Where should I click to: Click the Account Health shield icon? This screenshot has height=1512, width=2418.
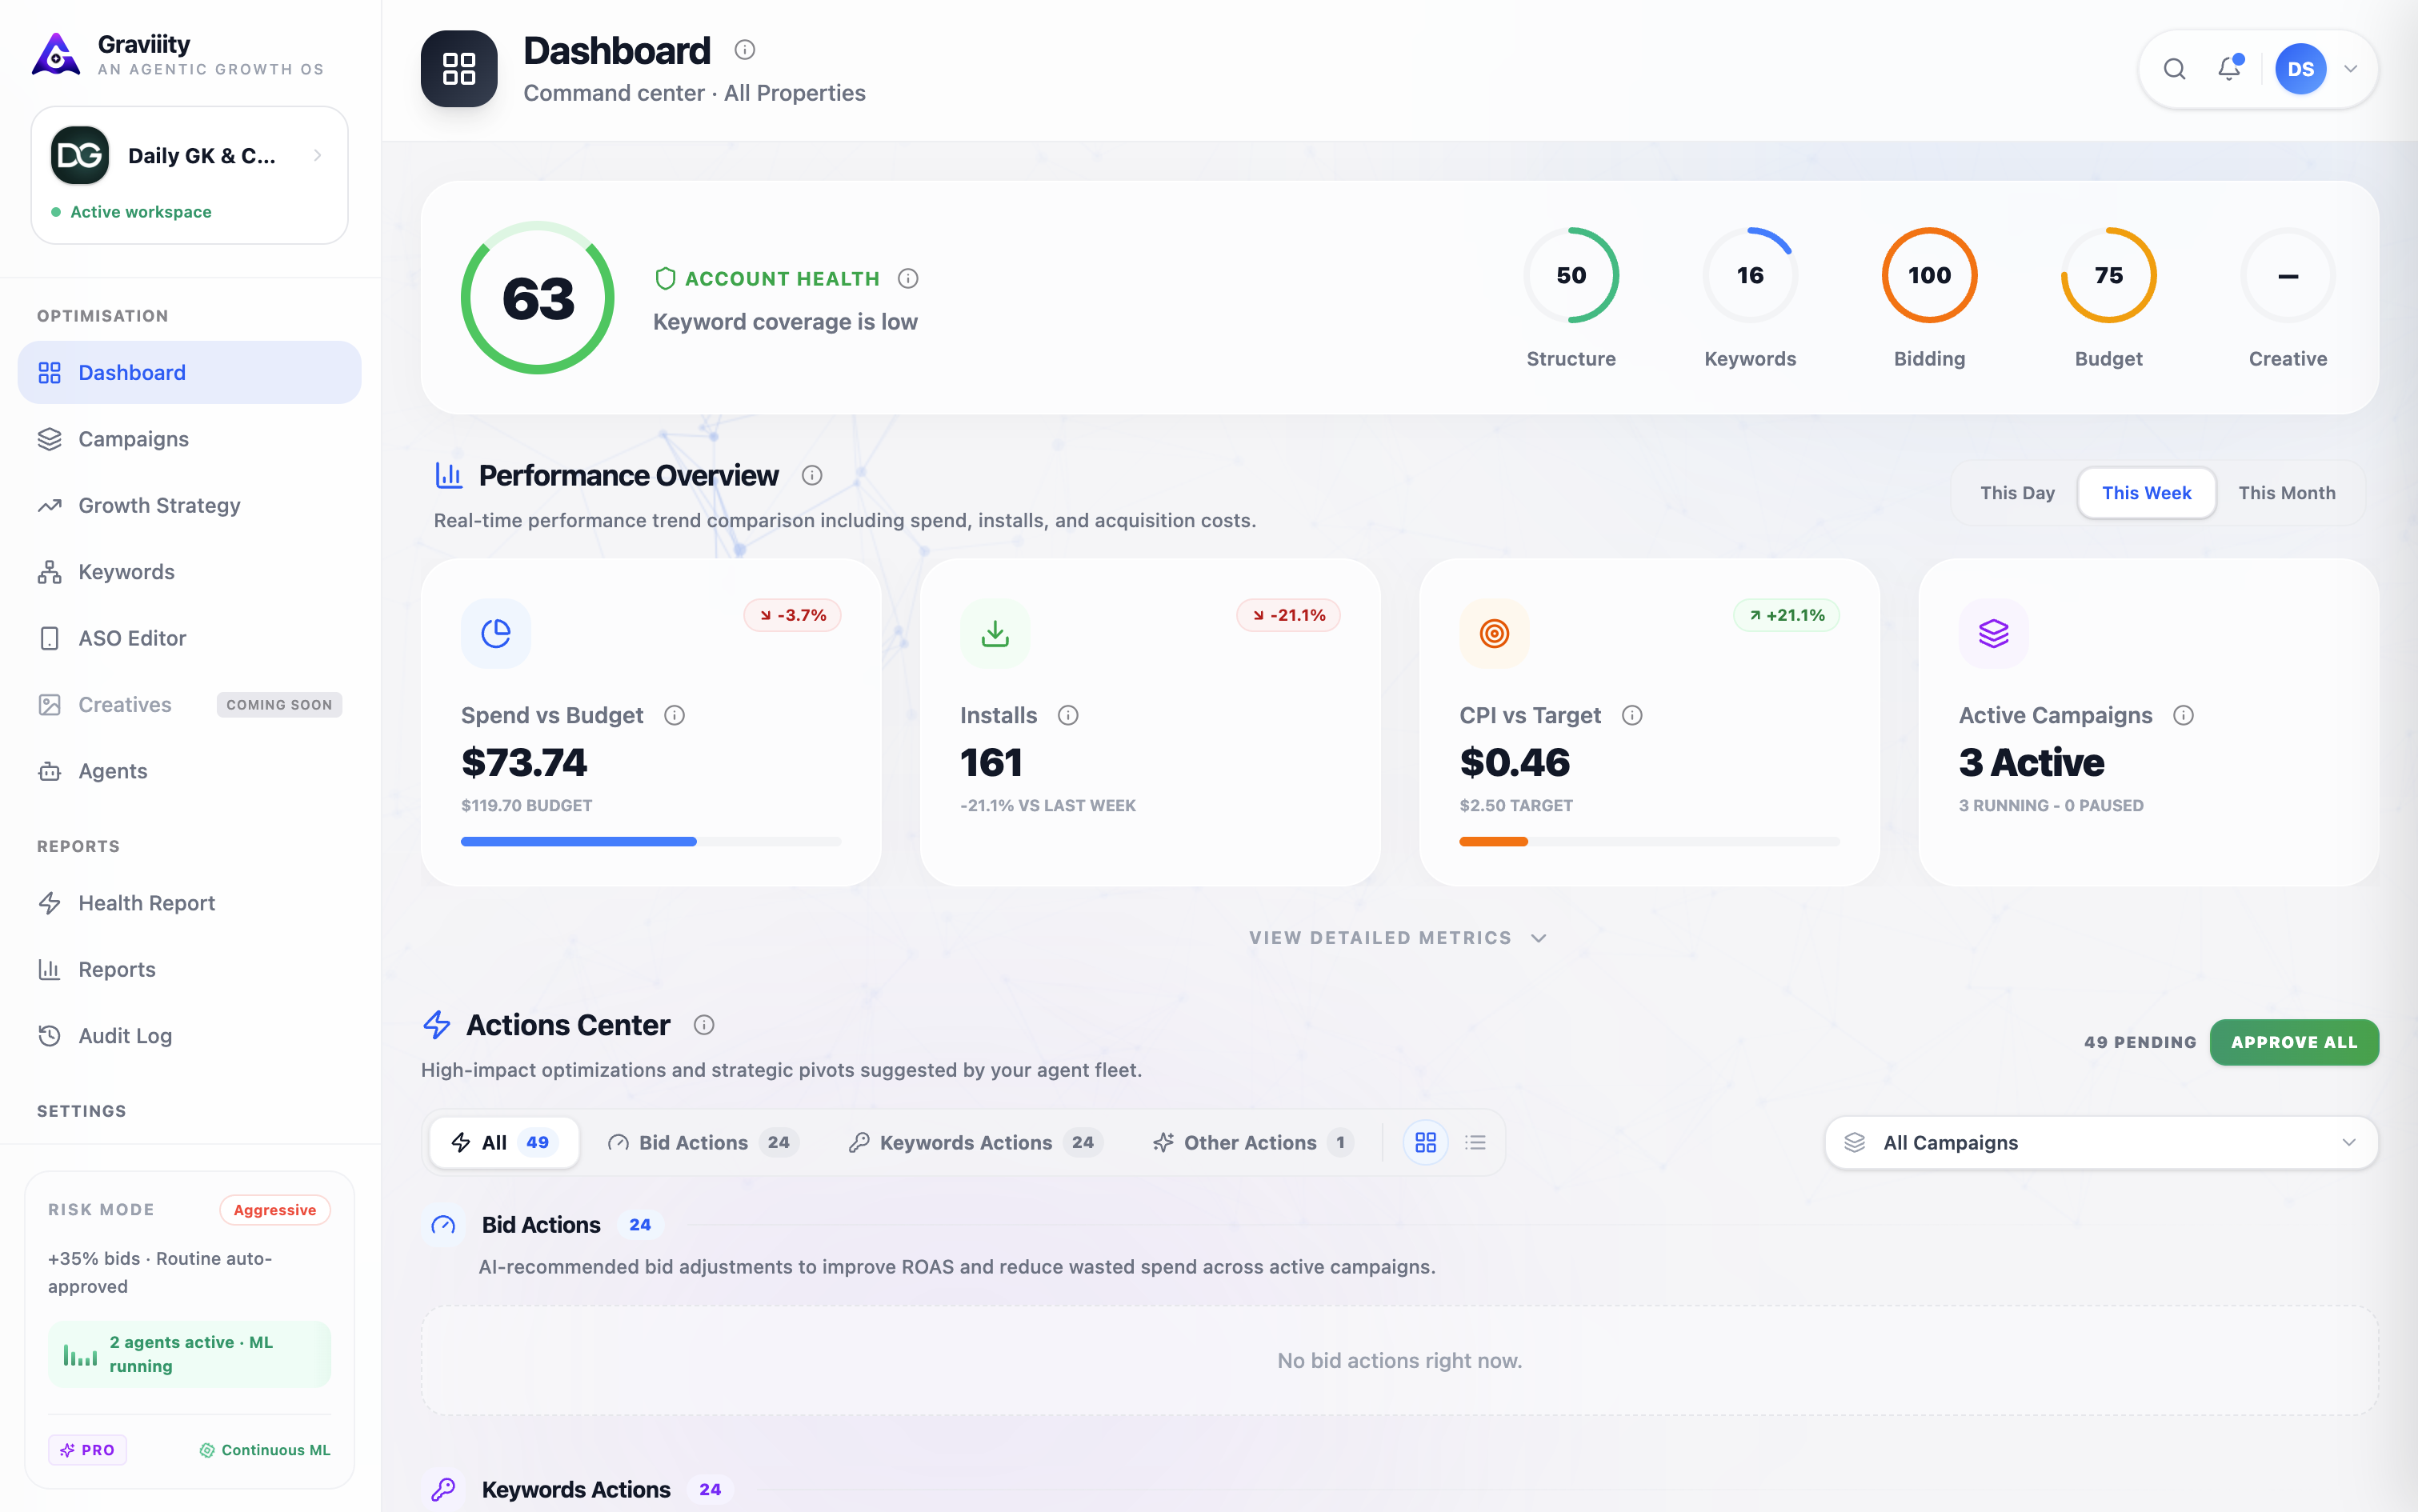pos(665,279)
